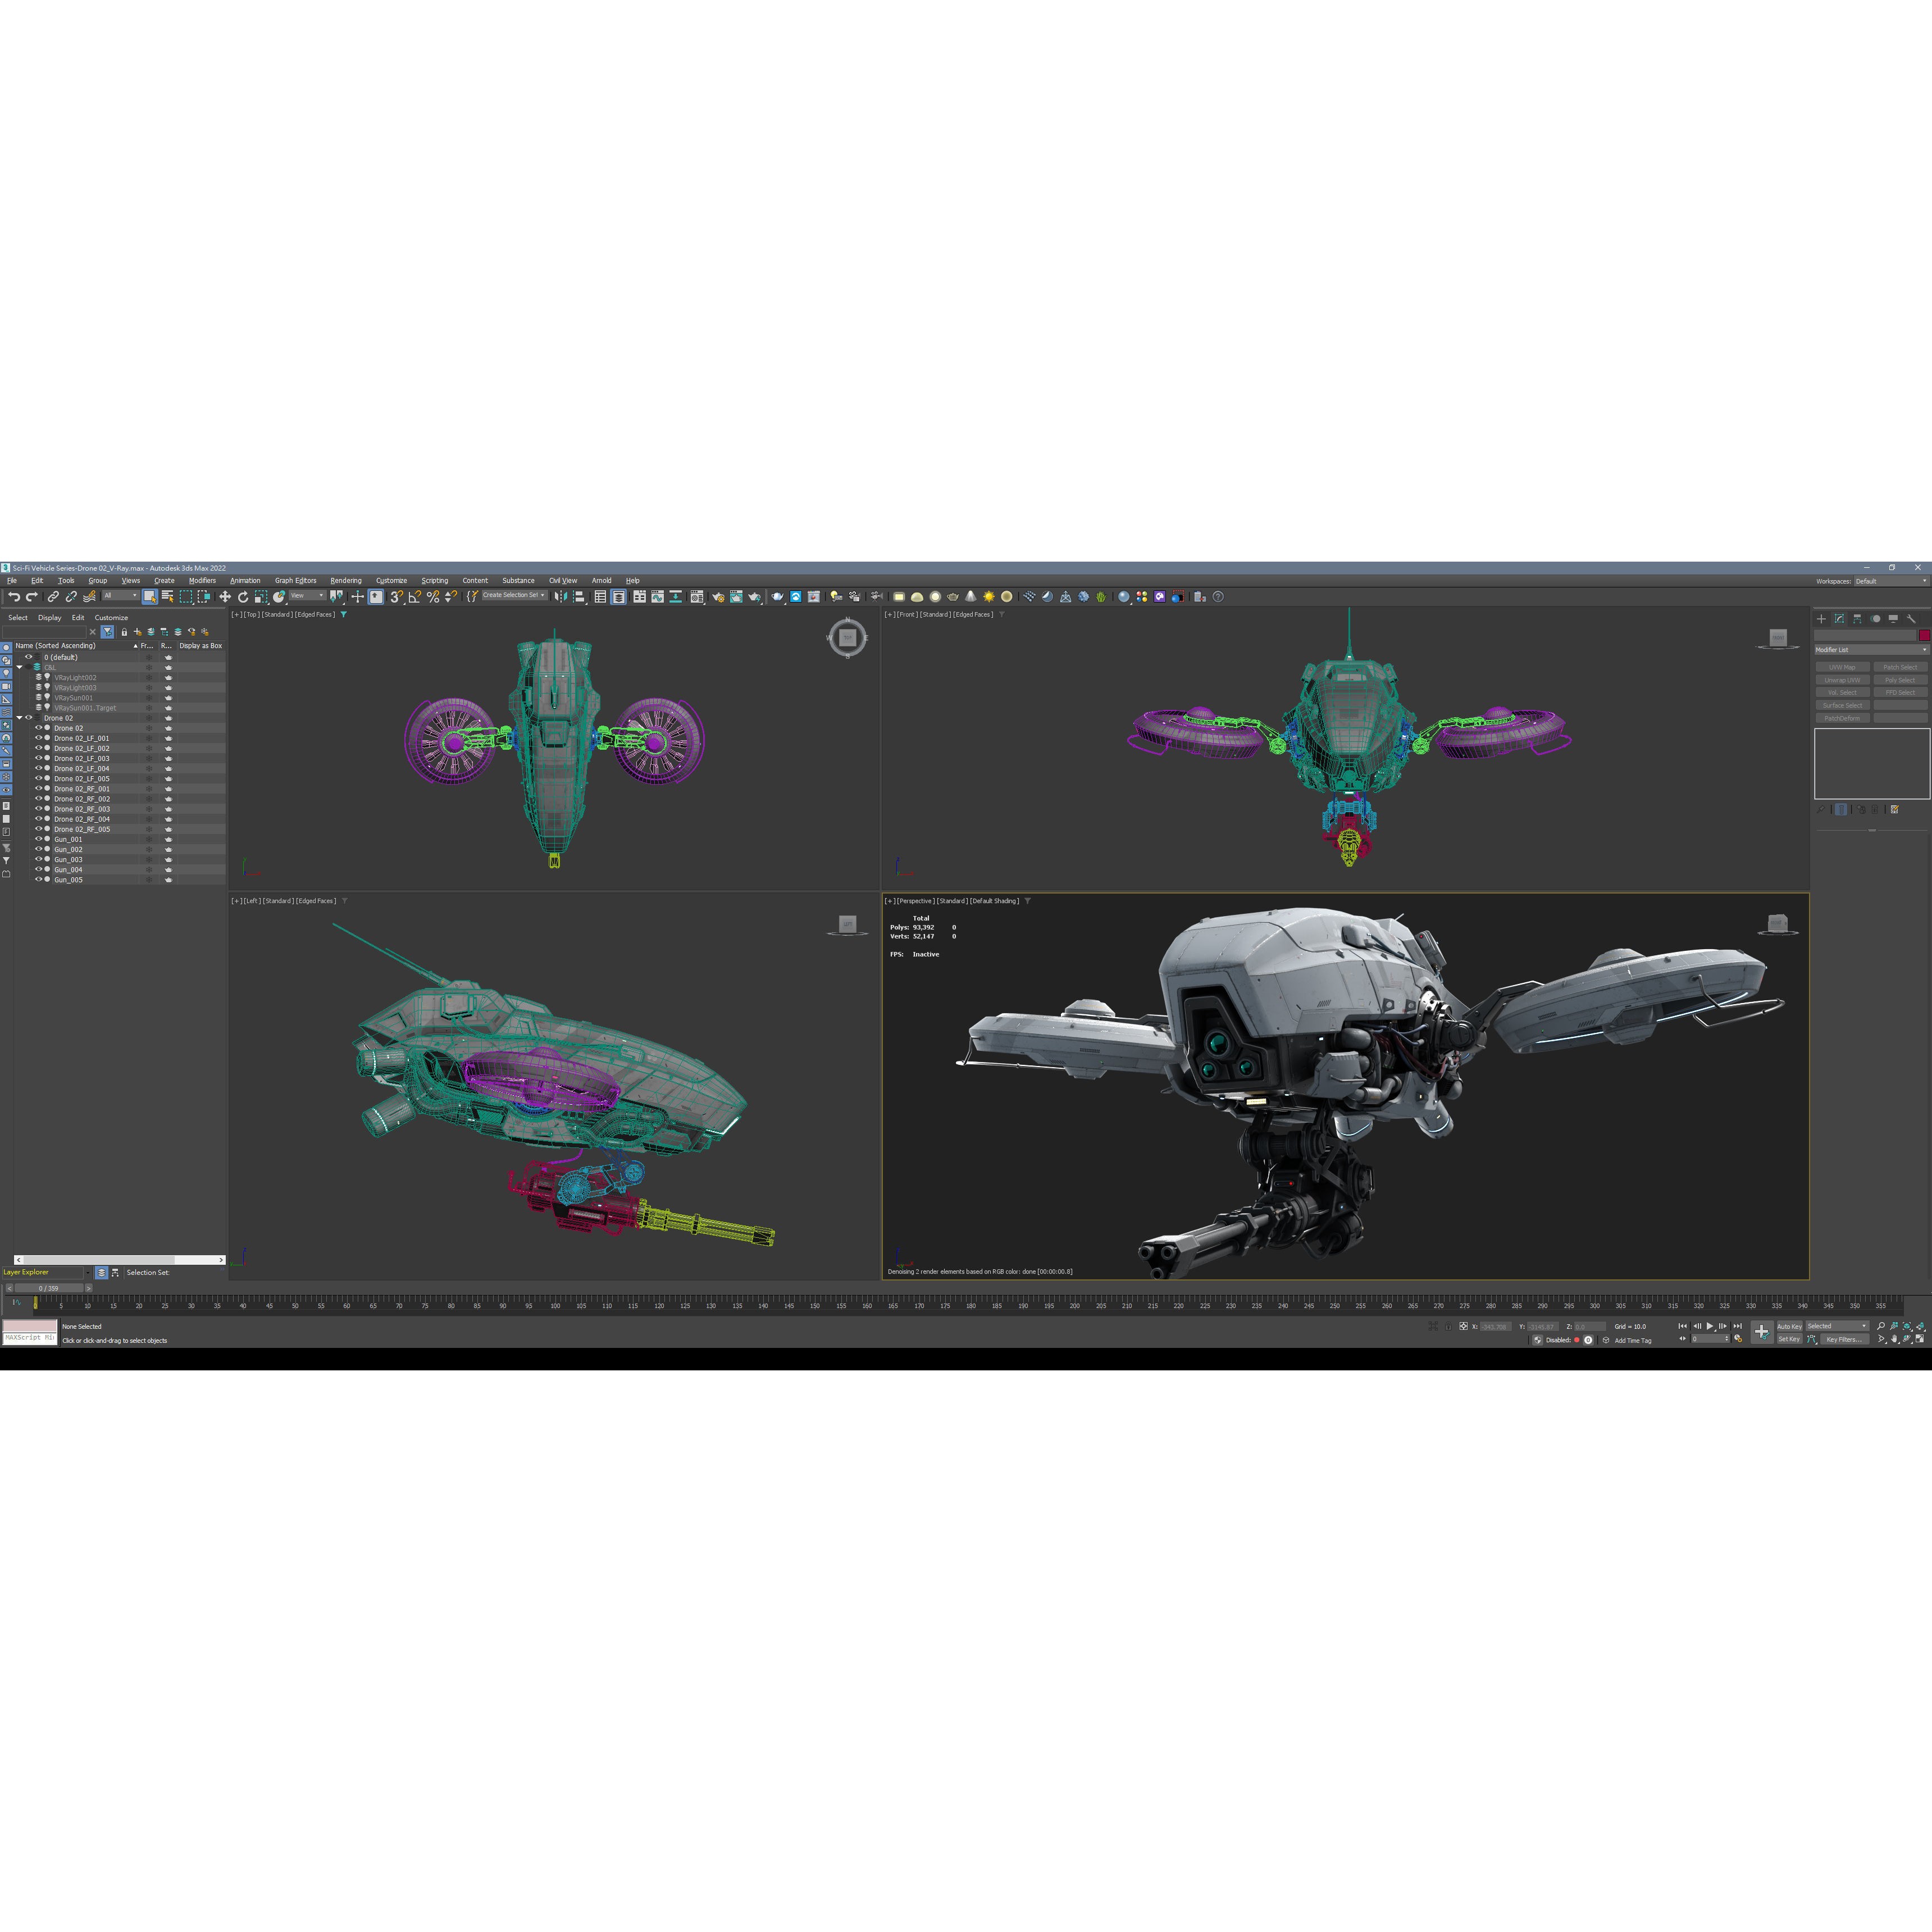
Task: Collapse the C&L layer tree arrow
Action: click(x=19, y=667)
